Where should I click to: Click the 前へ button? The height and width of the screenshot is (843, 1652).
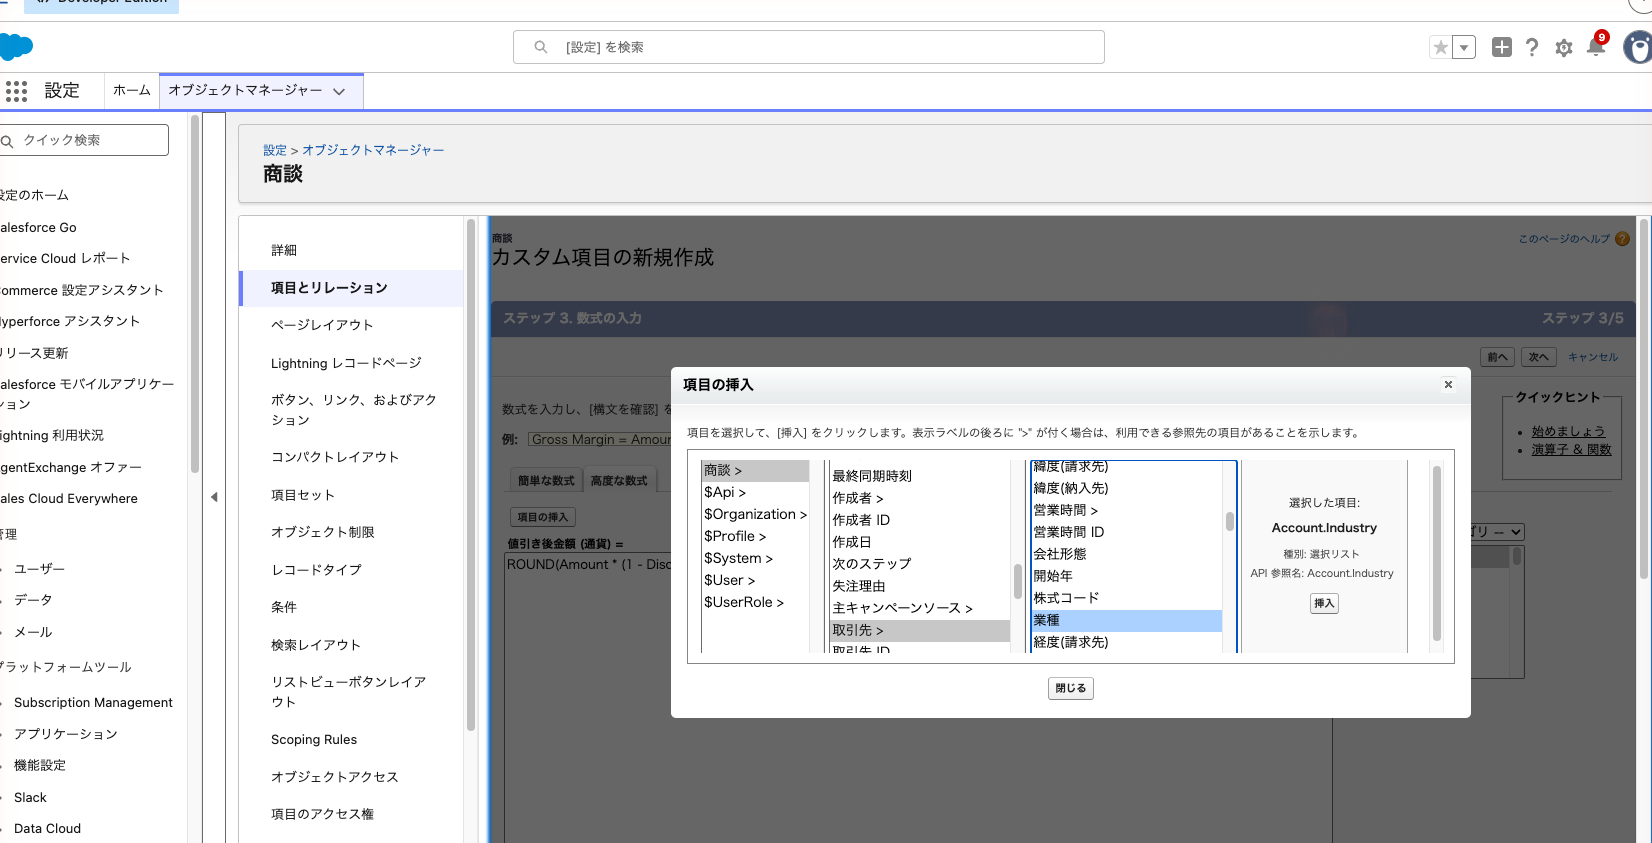1497,357
